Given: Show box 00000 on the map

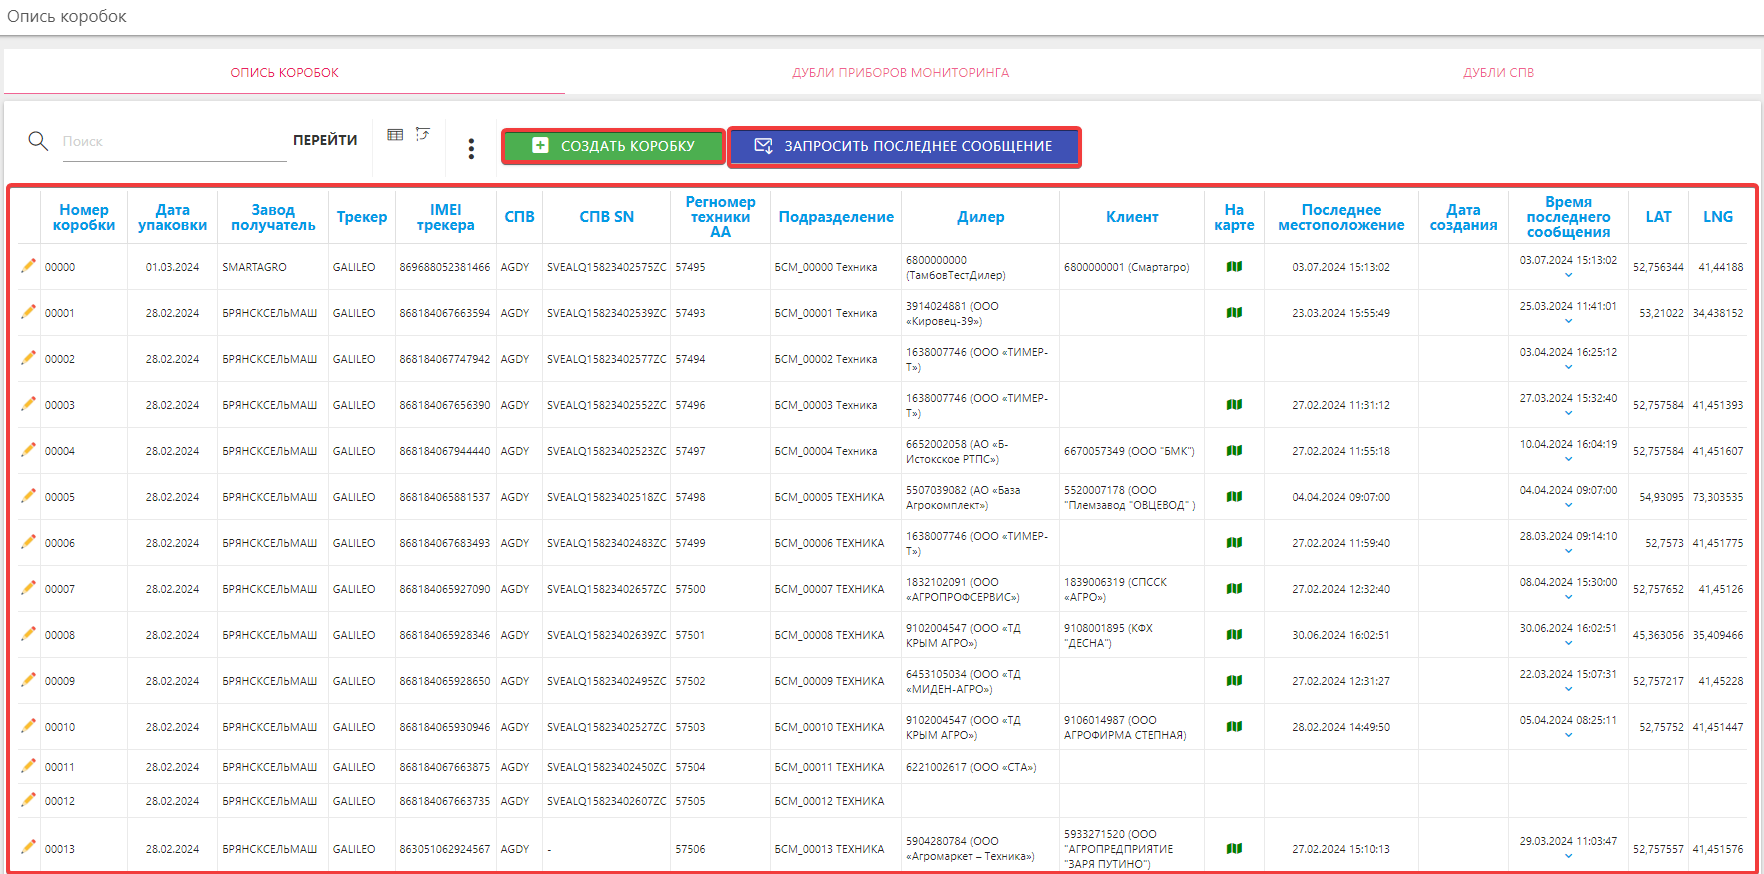Looking at the screenshot, I should pyautogui.click(x=1234, y=267).
